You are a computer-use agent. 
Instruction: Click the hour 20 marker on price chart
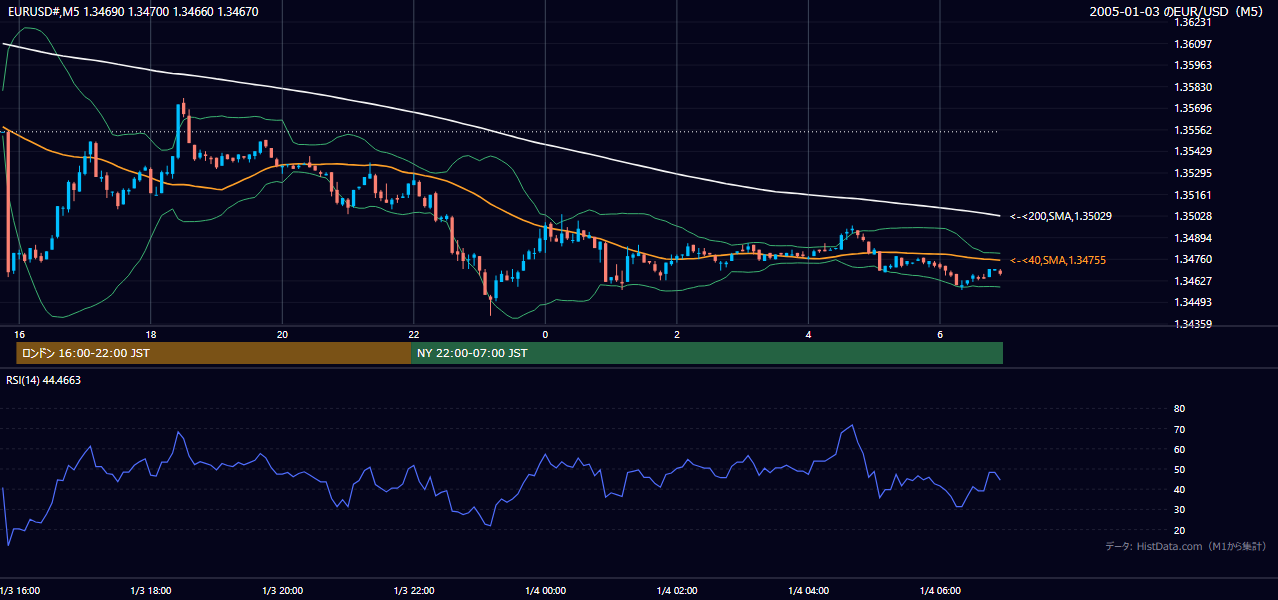point(282,334)
